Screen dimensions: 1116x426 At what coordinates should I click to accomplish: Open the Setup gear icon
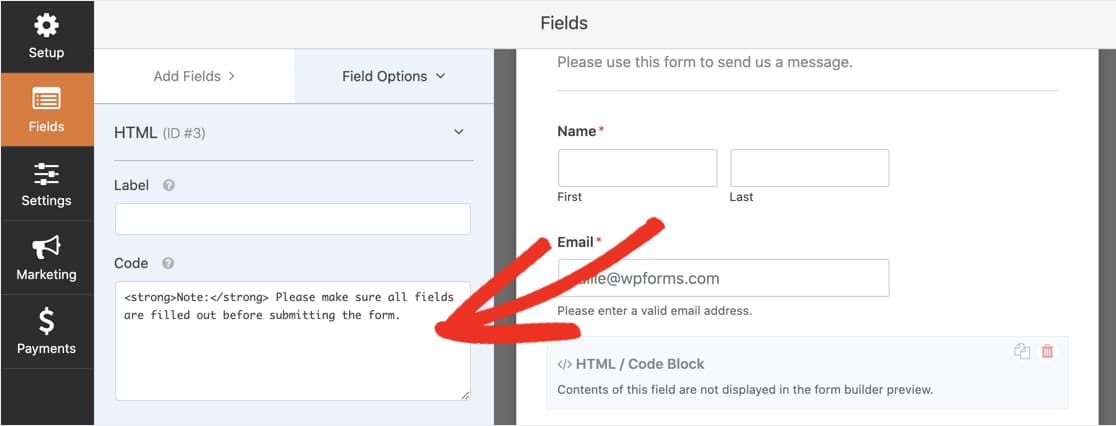click(46, 26)
